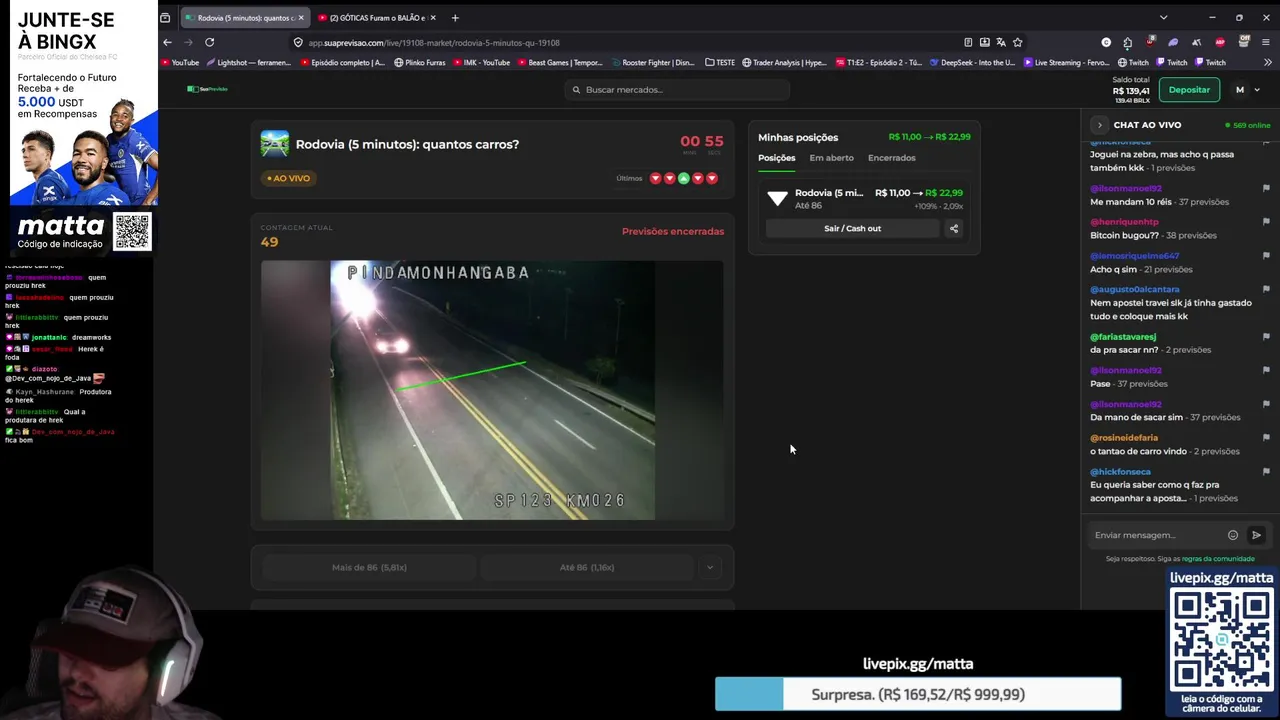Viewport: 1280px width, 720px height.
Task: Report the message from @henriquenhtp
Action: (x=1265, y=221)
